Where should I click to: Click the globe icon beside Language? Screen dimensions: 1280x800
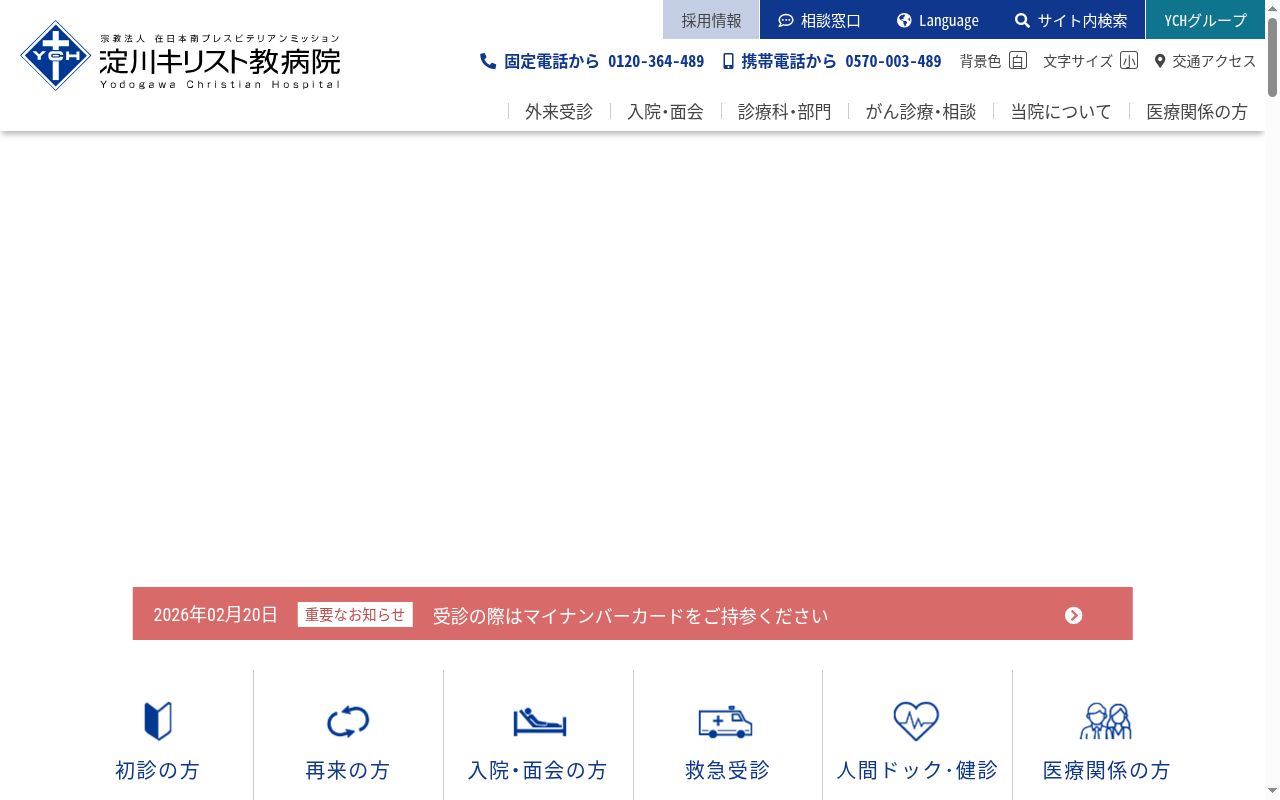pyautogui.click(x=904, y=20)
